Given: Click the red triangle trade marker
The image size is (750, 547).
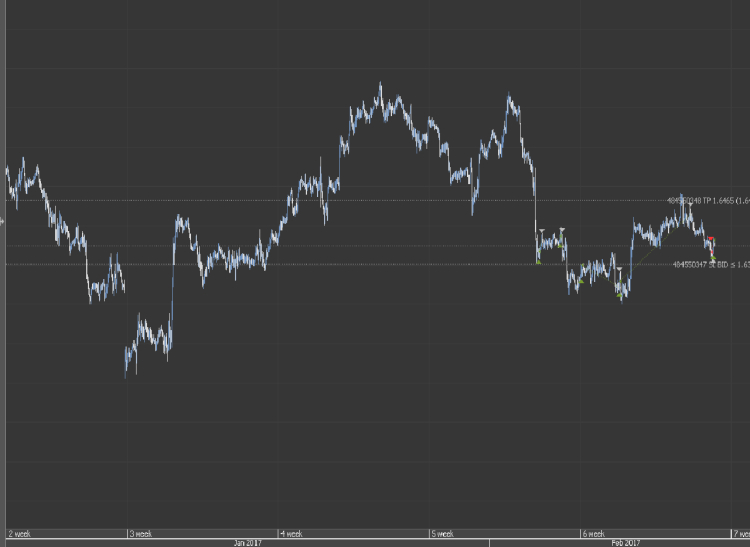Looking at the screenshot, I should pos(711,238).
